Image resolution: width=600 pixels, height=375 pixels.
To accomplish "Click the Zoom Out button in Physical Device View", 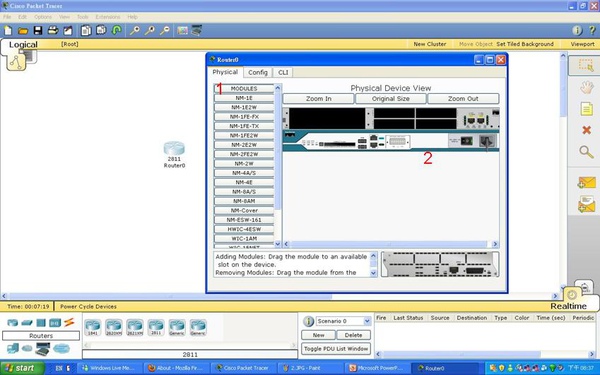I will coord(463,99).
